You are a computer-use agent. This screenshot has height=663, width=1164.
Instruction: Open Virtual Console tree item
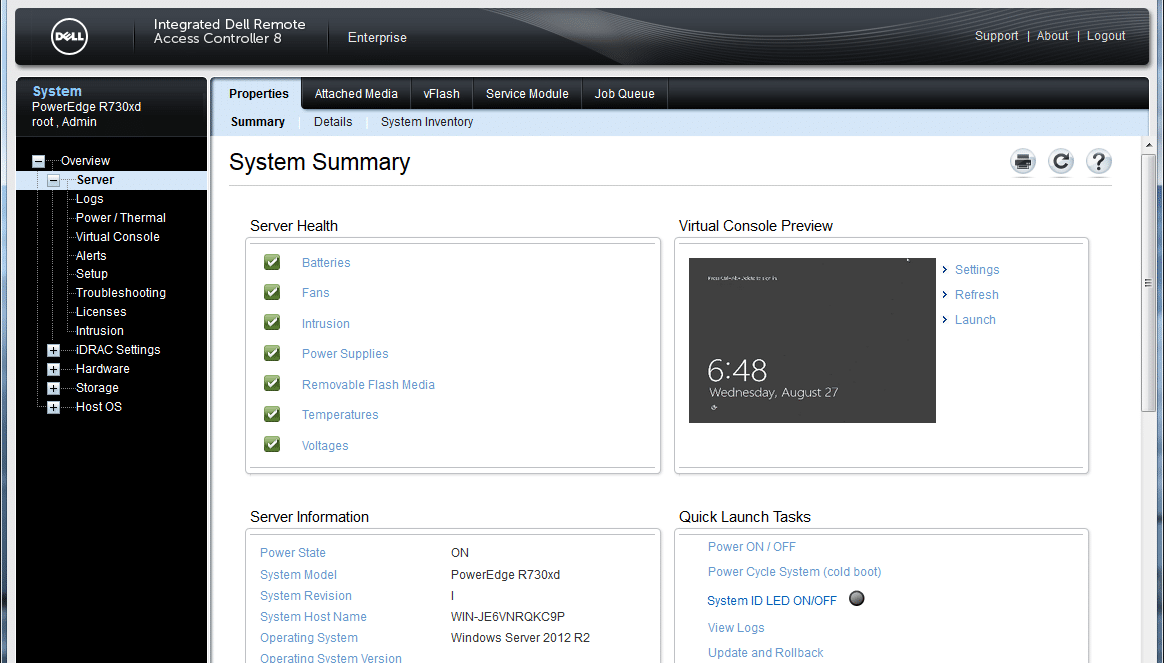point(117,237)
